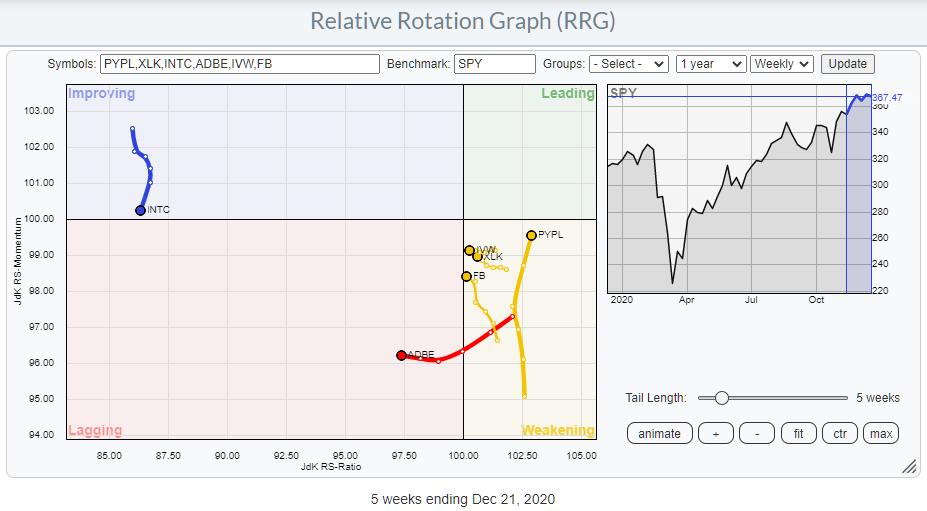Click the FB data point marker
Screen dimensions: 927x511
[466, 276]
